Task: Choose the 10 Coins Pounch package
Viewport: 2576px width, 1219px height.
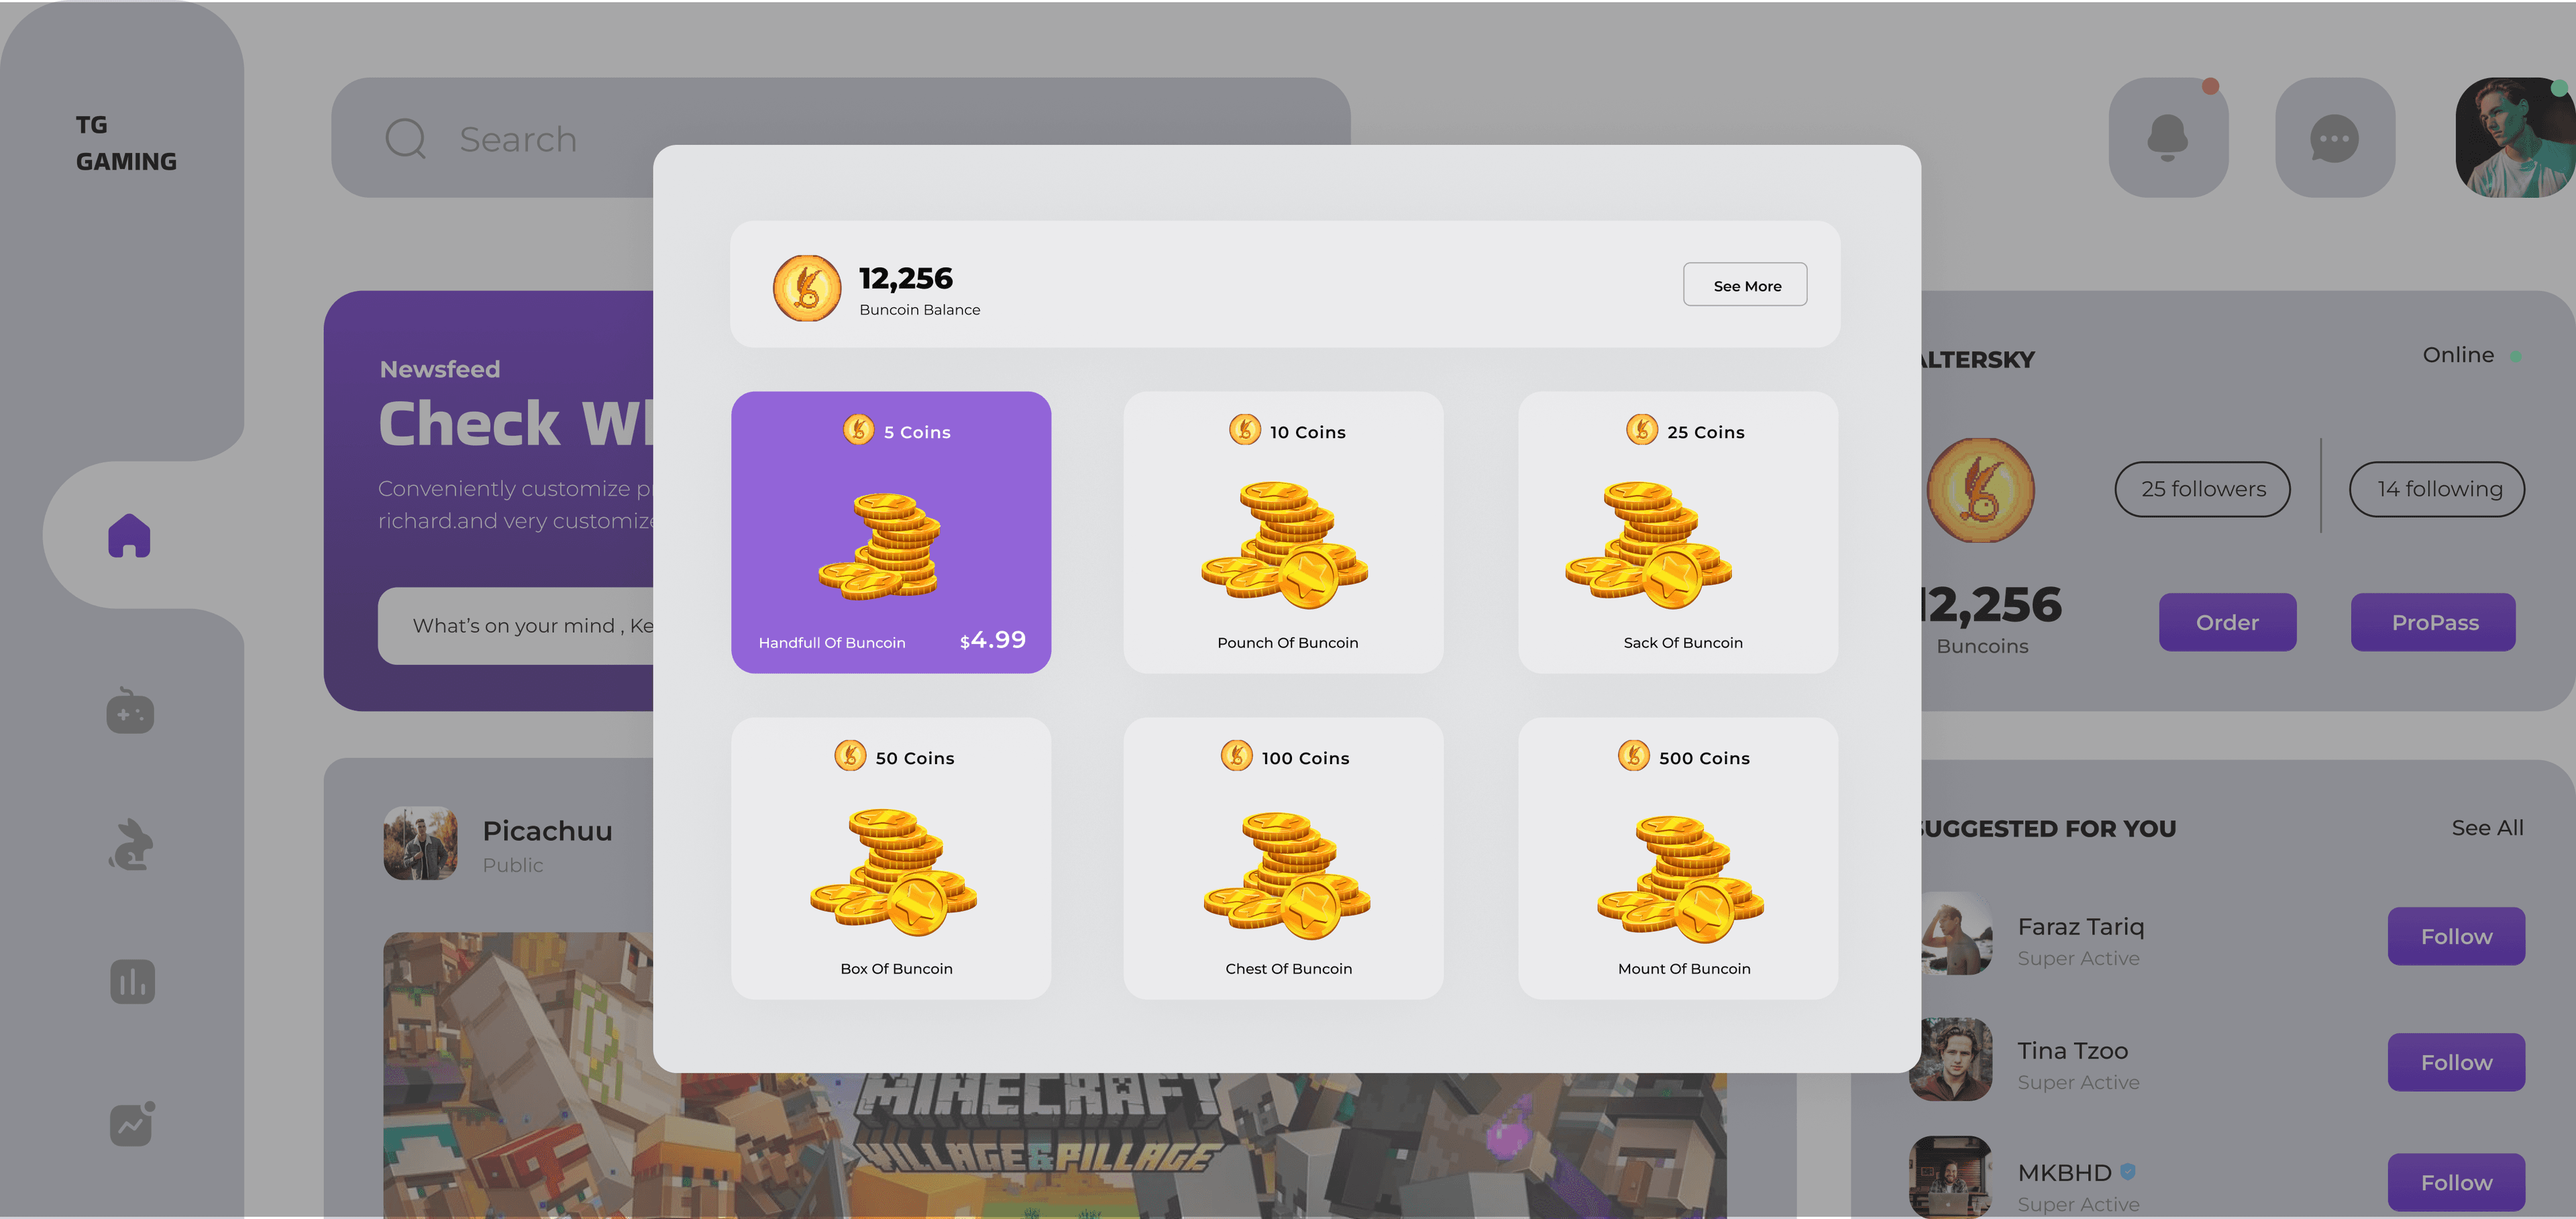Action: [x=1283, y=532]
